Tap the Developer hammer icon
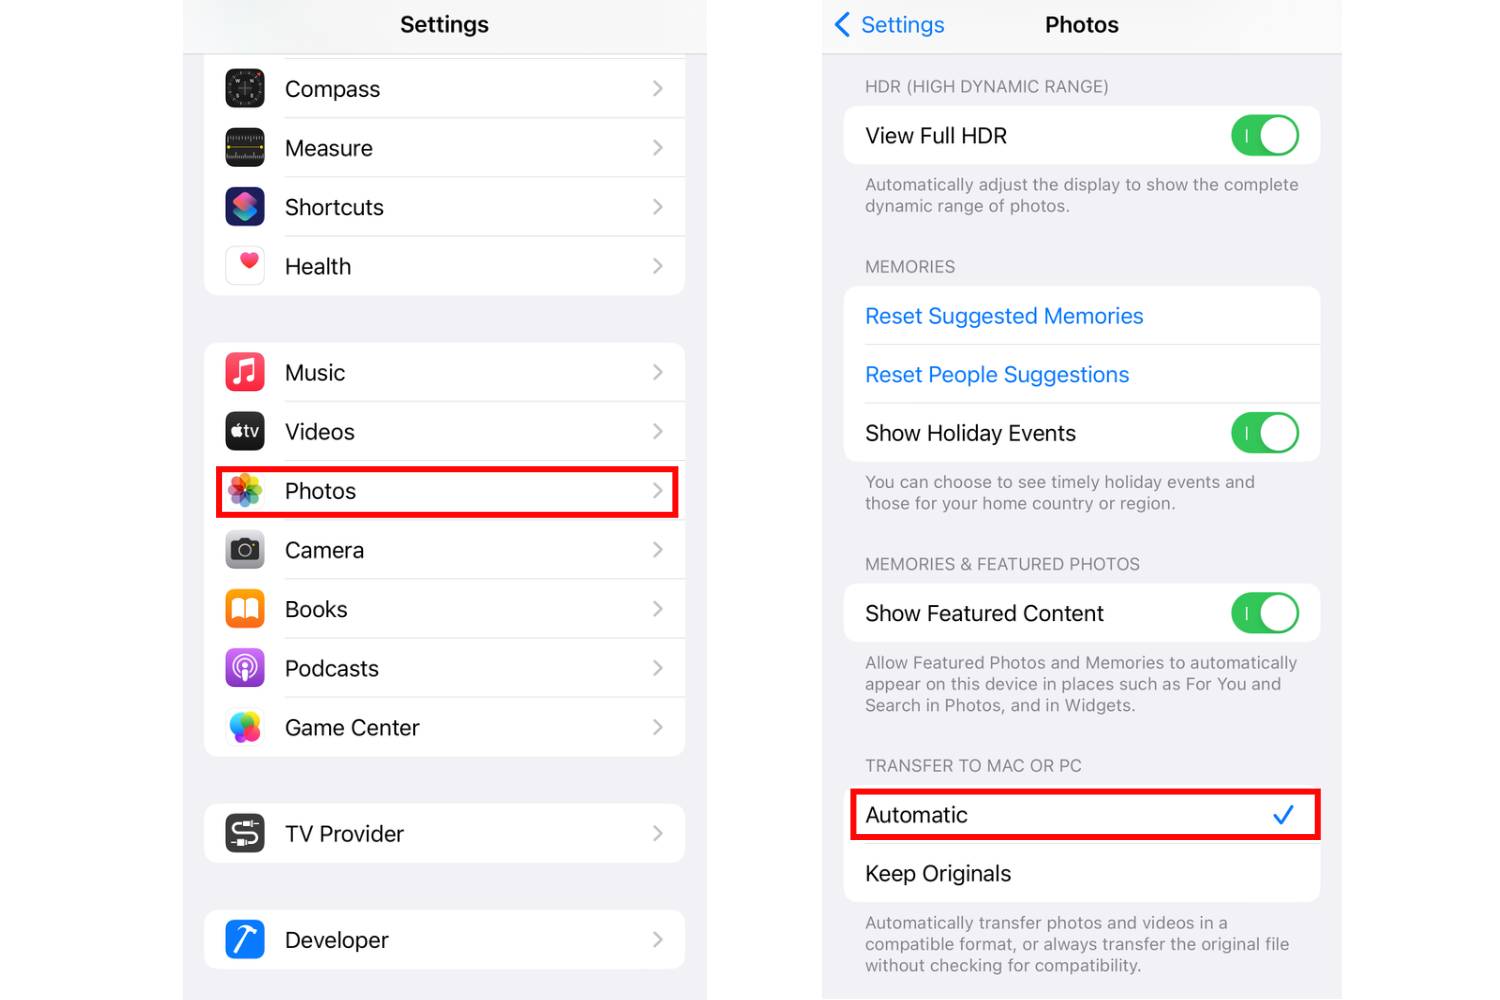1500x1000 pixels. click(x=245, y=939)
